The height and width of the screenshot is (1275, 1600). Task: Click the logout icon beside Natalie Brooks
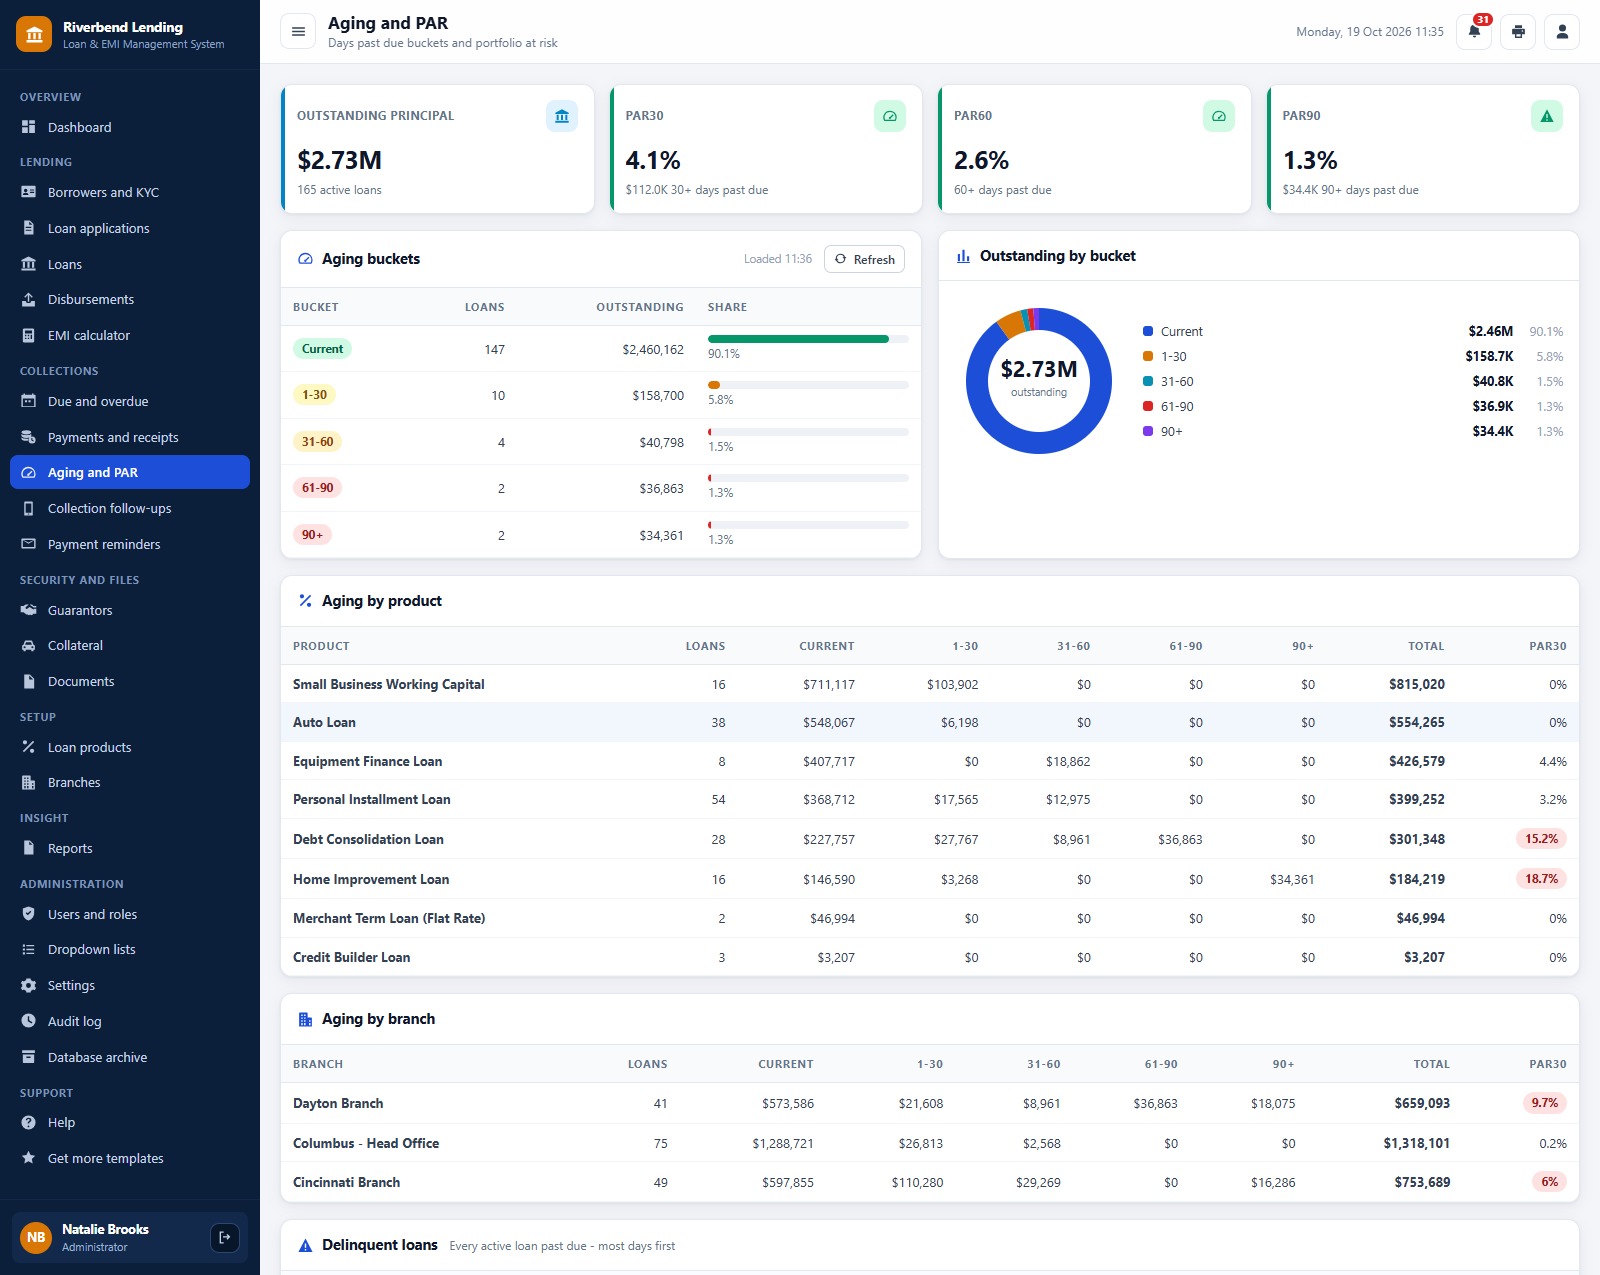(x=225, y=1237)
